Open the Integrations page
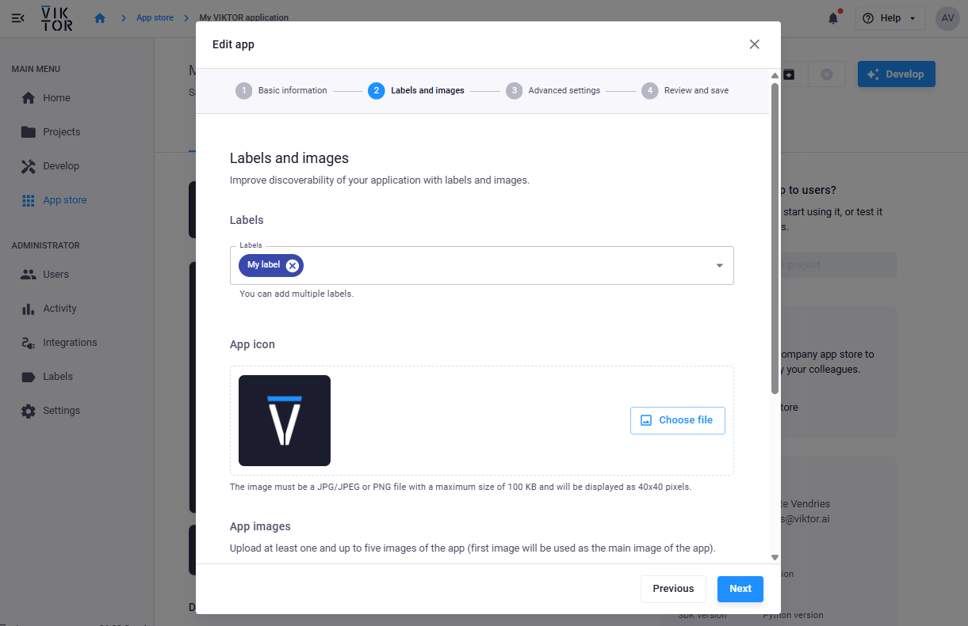 [x=69, y=342]
